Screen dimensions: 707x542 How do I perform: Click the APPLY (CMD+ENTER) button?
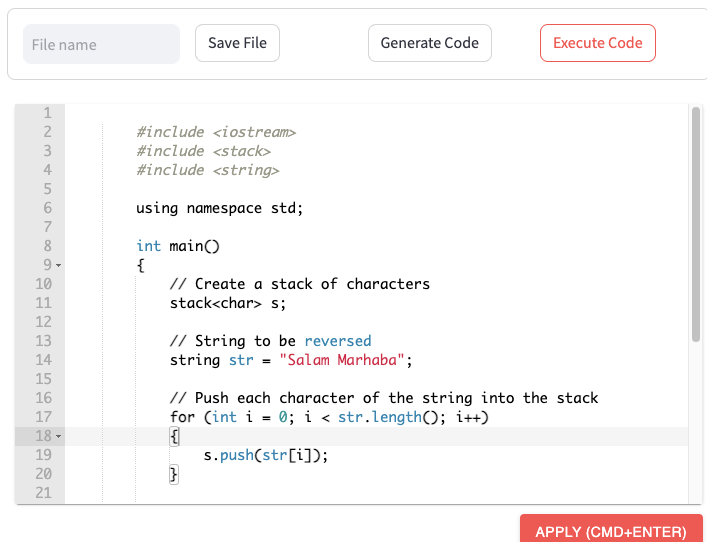pos(610,531)
